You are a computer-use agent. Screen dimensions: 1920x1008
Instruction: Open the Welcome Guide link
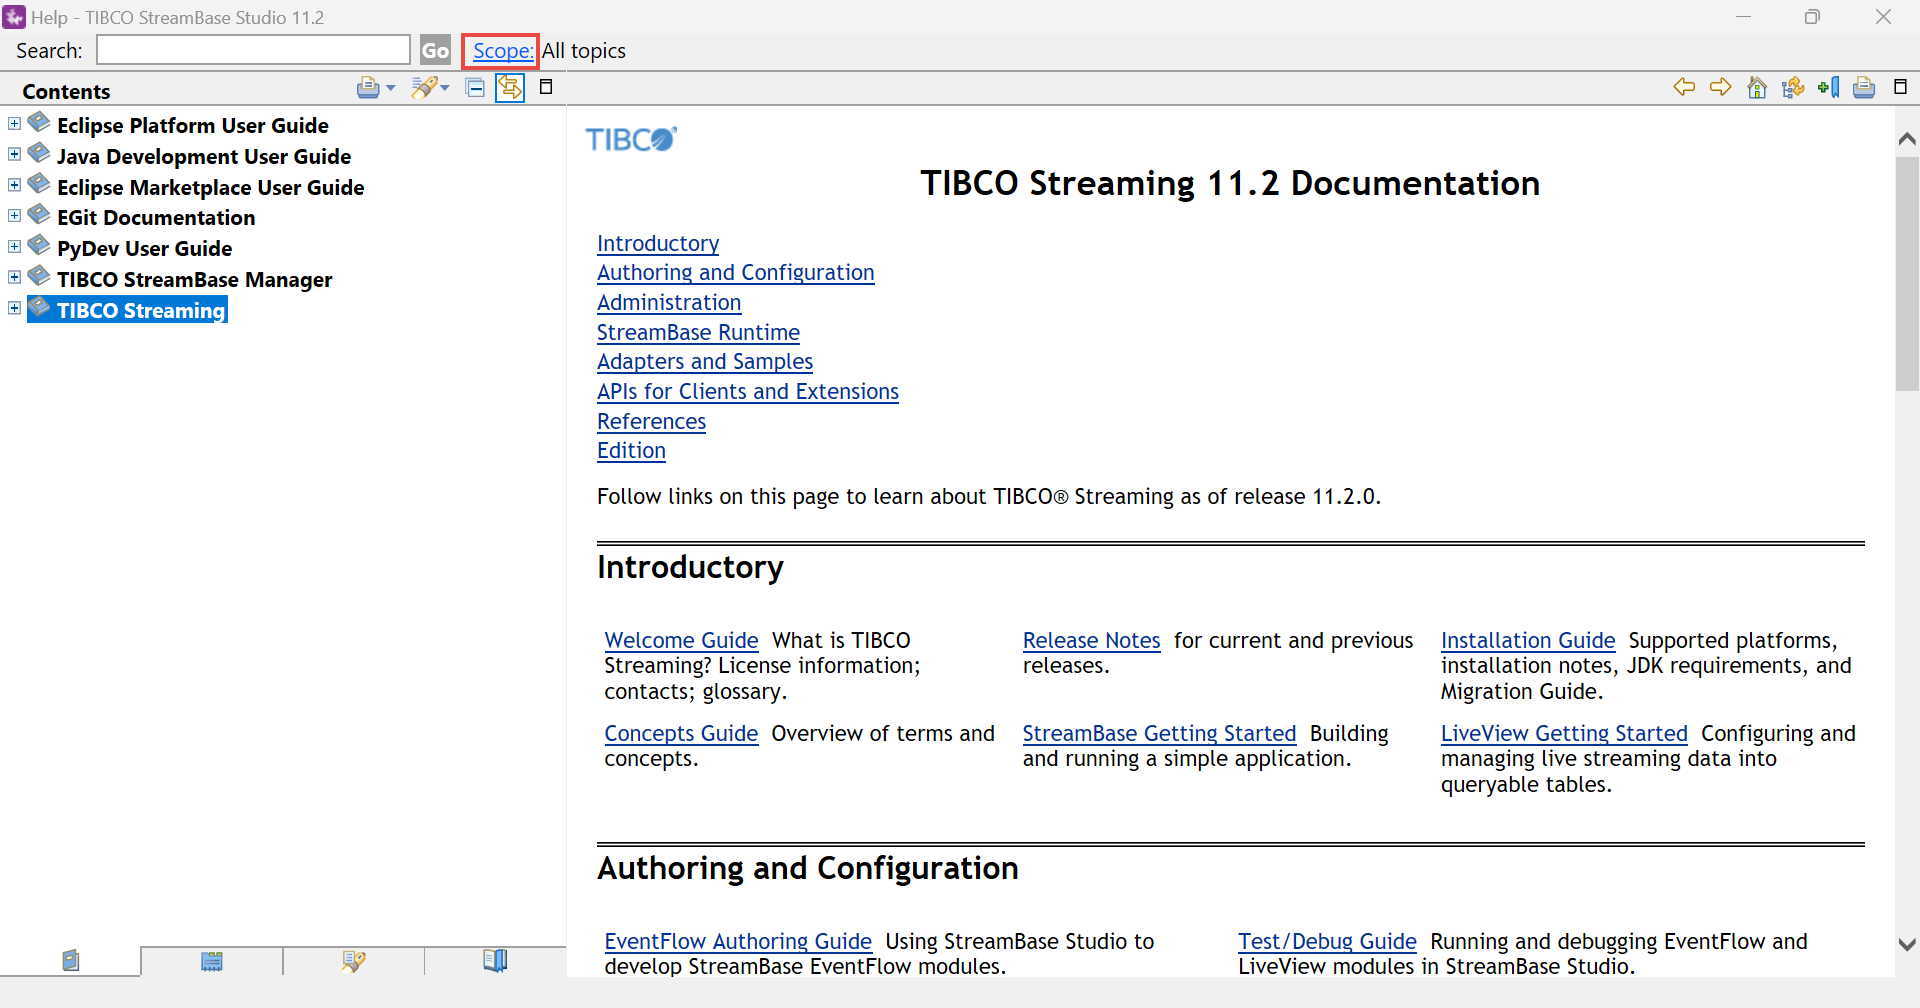(x=681, y=640)
